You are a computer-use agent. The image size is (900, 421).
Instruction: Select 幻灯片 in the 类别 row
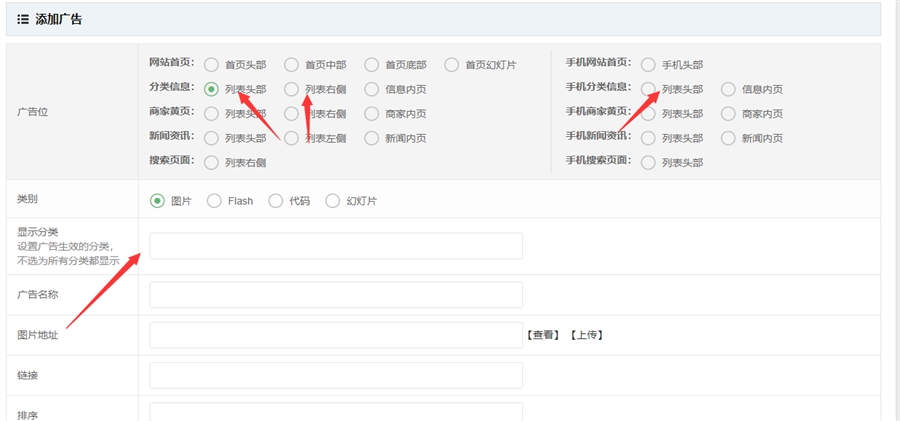[x=333, y=201]
